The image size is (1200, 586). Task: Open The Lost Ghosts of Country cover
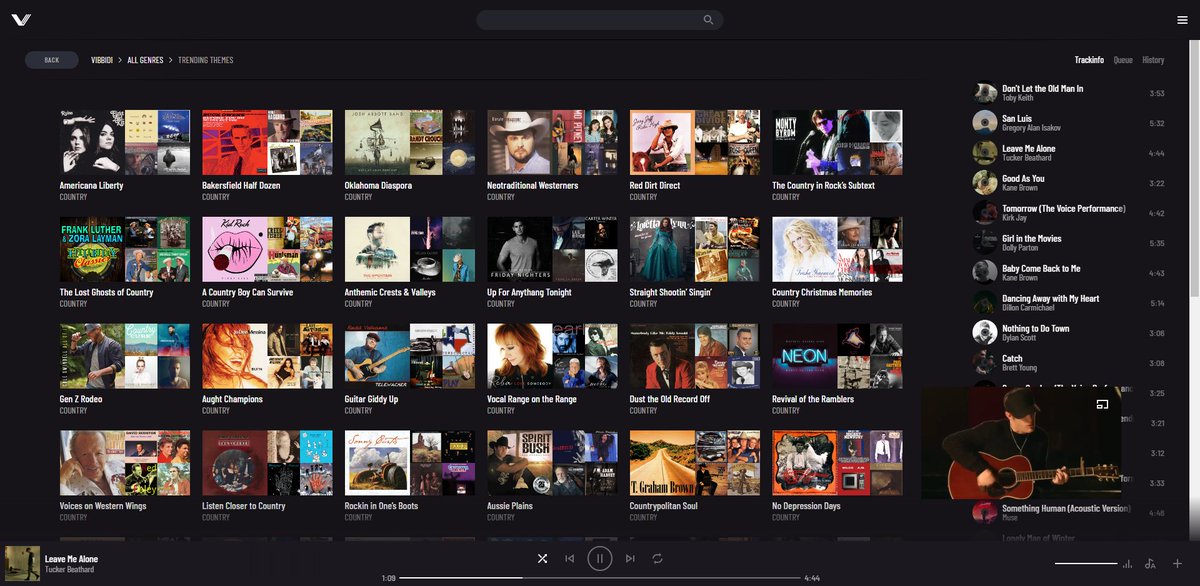[125, 249]
